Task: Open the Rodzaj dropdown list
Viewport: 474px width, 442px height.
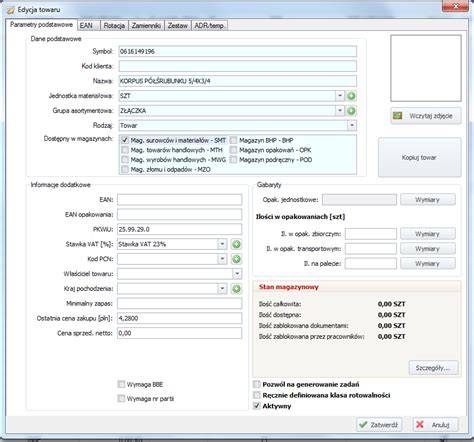Action: [352, 125]
